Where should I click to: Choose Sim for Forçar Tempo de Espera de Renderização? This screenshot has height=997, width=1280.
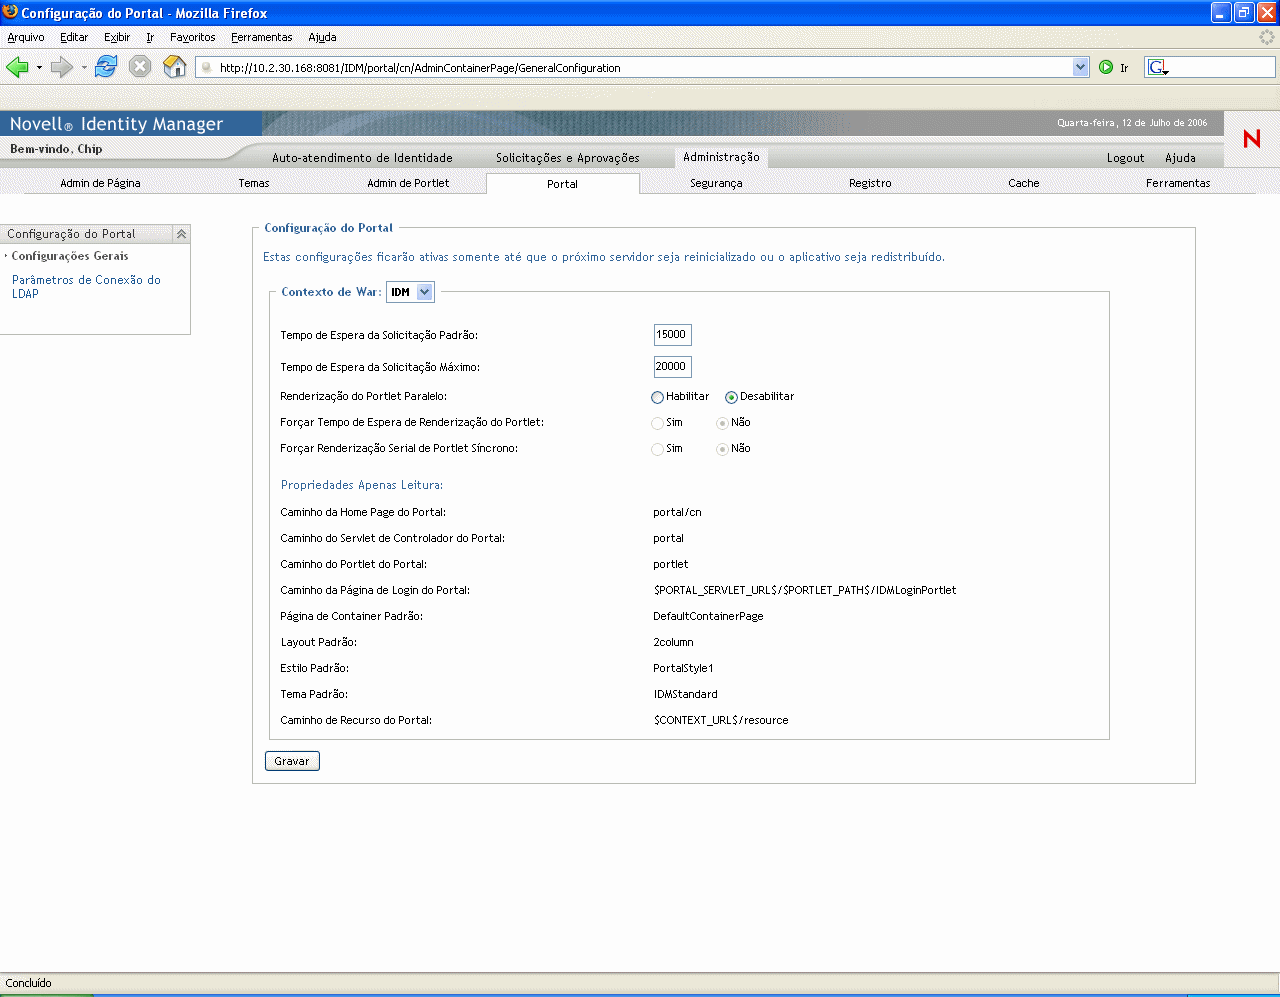point(657,423)
